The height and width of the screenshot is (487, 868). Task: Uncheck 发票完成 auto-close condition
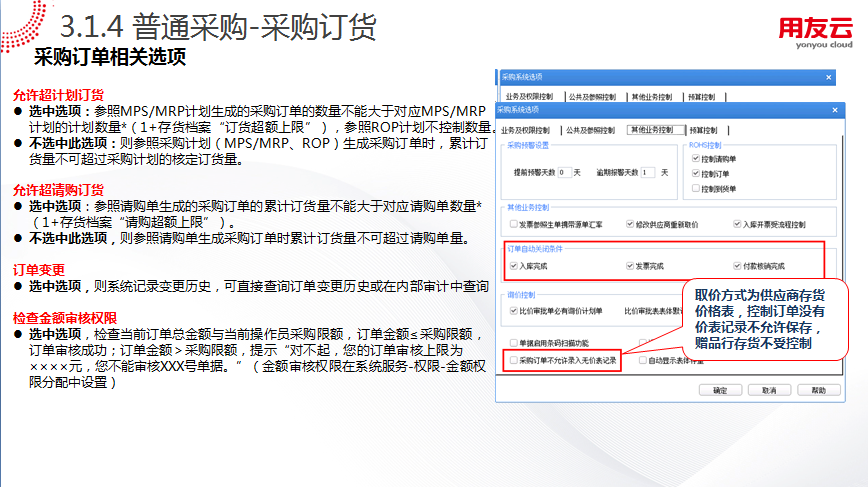click(x=628, y=266)
